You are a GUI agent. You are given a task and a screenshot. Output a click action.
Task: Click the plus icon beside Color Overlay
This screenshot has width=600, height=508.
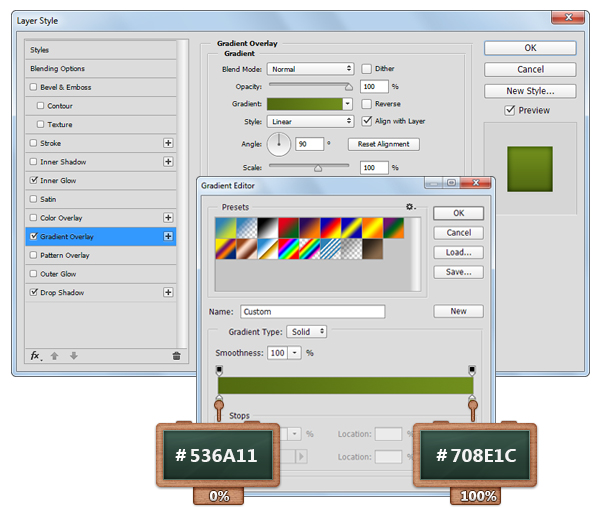(168, 218)
